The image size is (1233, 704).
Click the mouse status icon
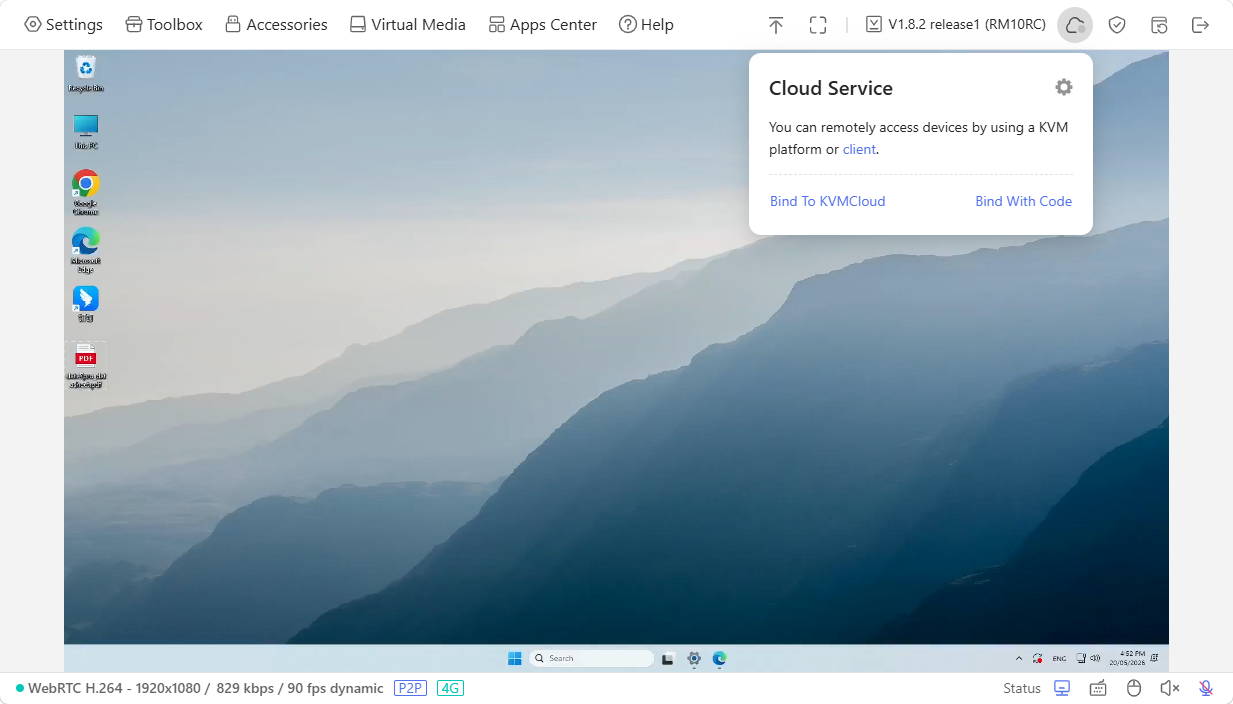1134,688
